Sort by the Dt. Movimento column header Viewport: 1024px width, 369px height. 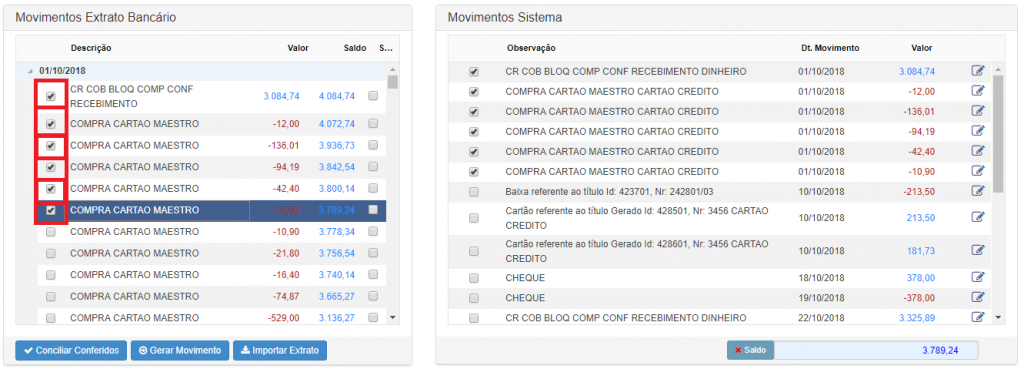[x=830, y=48]
